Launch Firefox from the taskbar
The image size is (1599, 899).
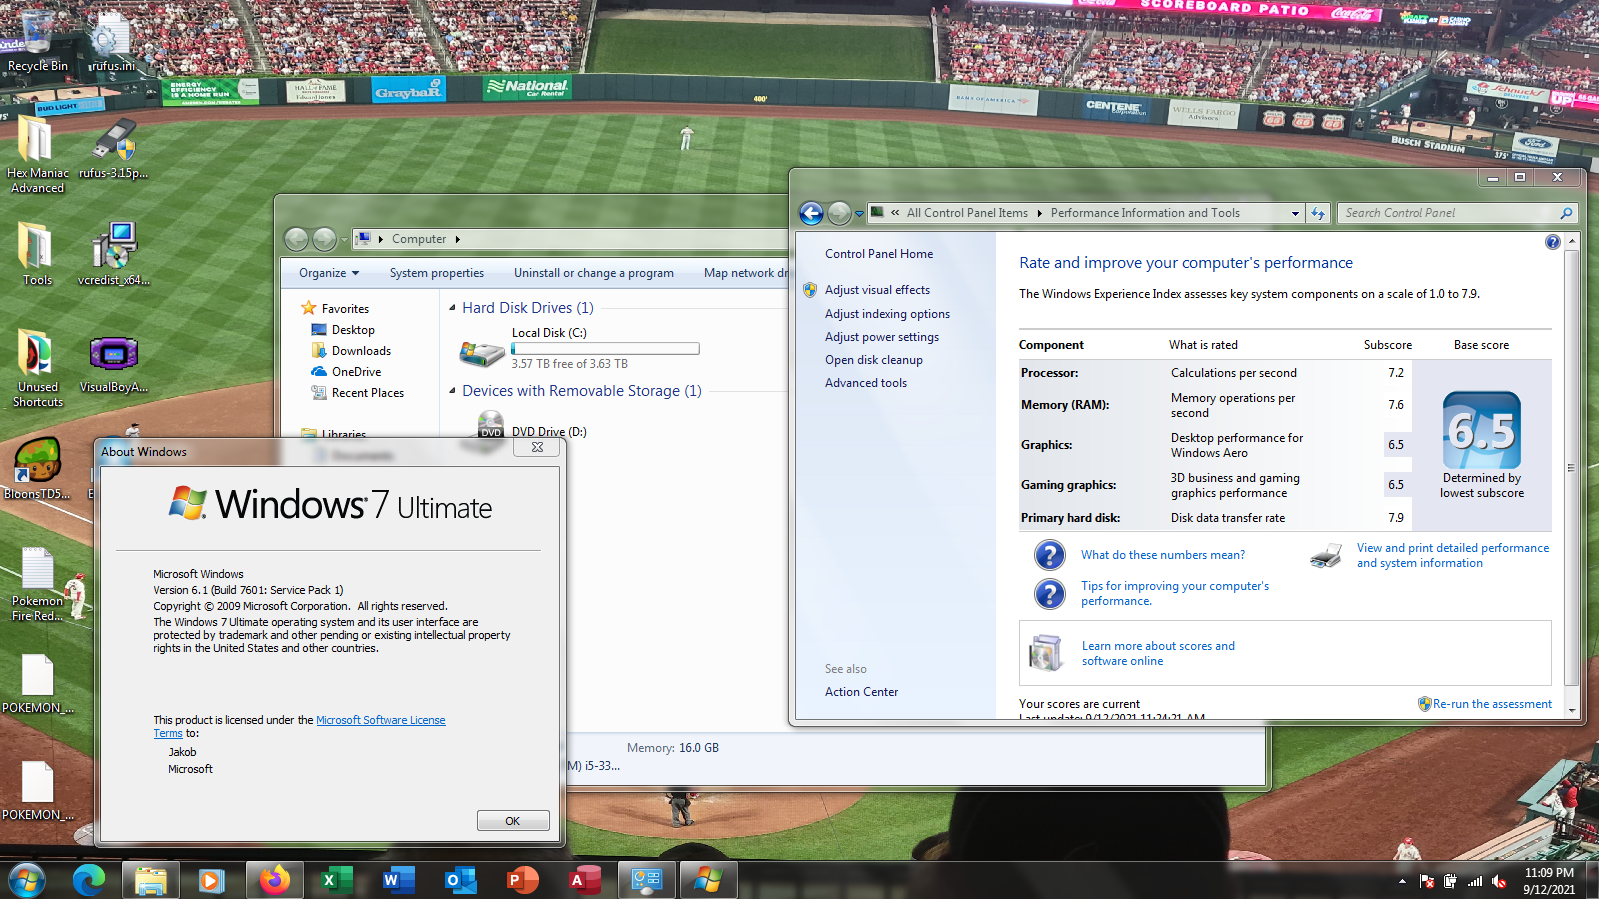[x=274, y=880]
